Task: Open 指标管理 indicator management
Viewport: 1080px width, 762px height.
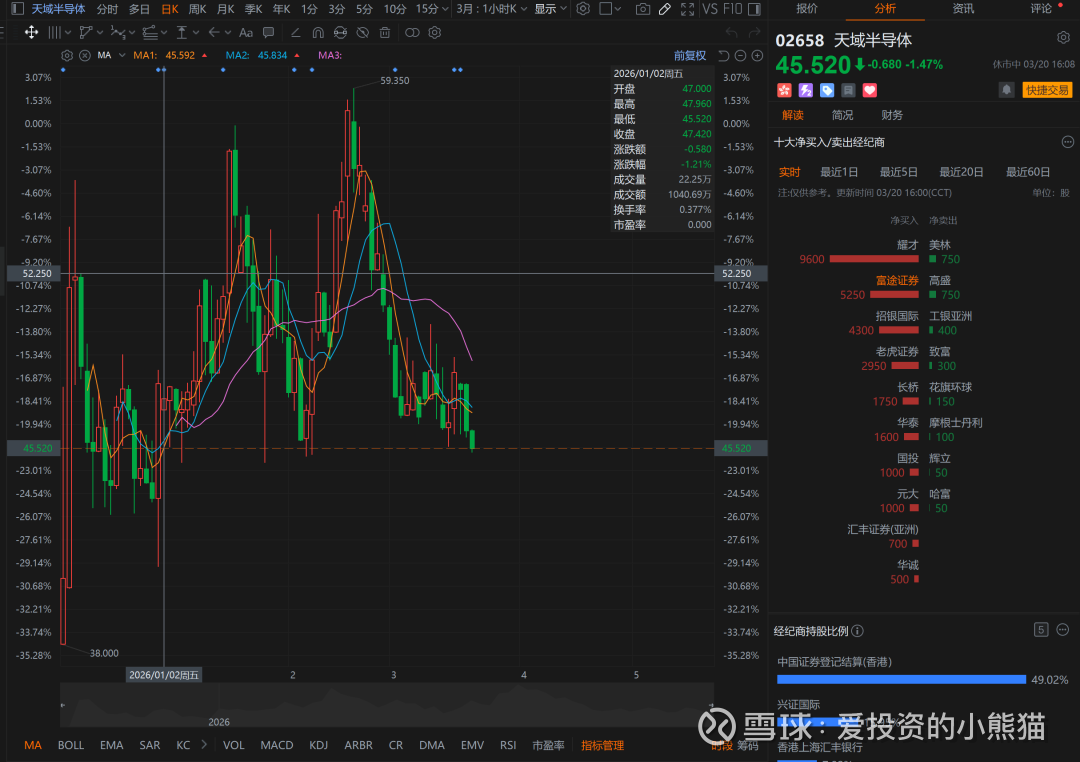Action: [603, 745]
